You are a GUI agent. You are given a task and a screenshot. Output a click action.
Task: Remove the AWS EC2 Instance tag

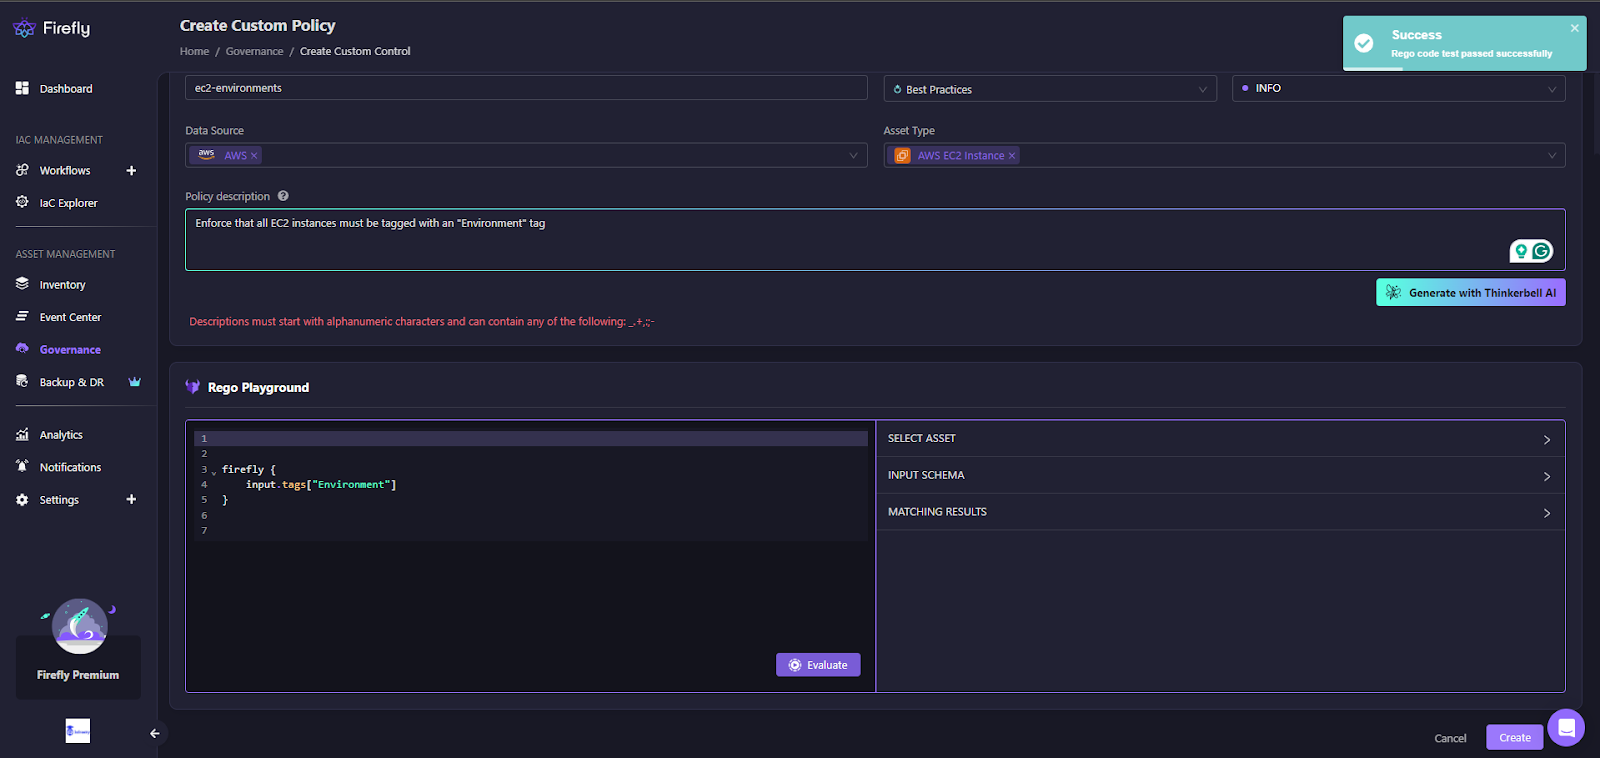click(x=1012, y=156)
